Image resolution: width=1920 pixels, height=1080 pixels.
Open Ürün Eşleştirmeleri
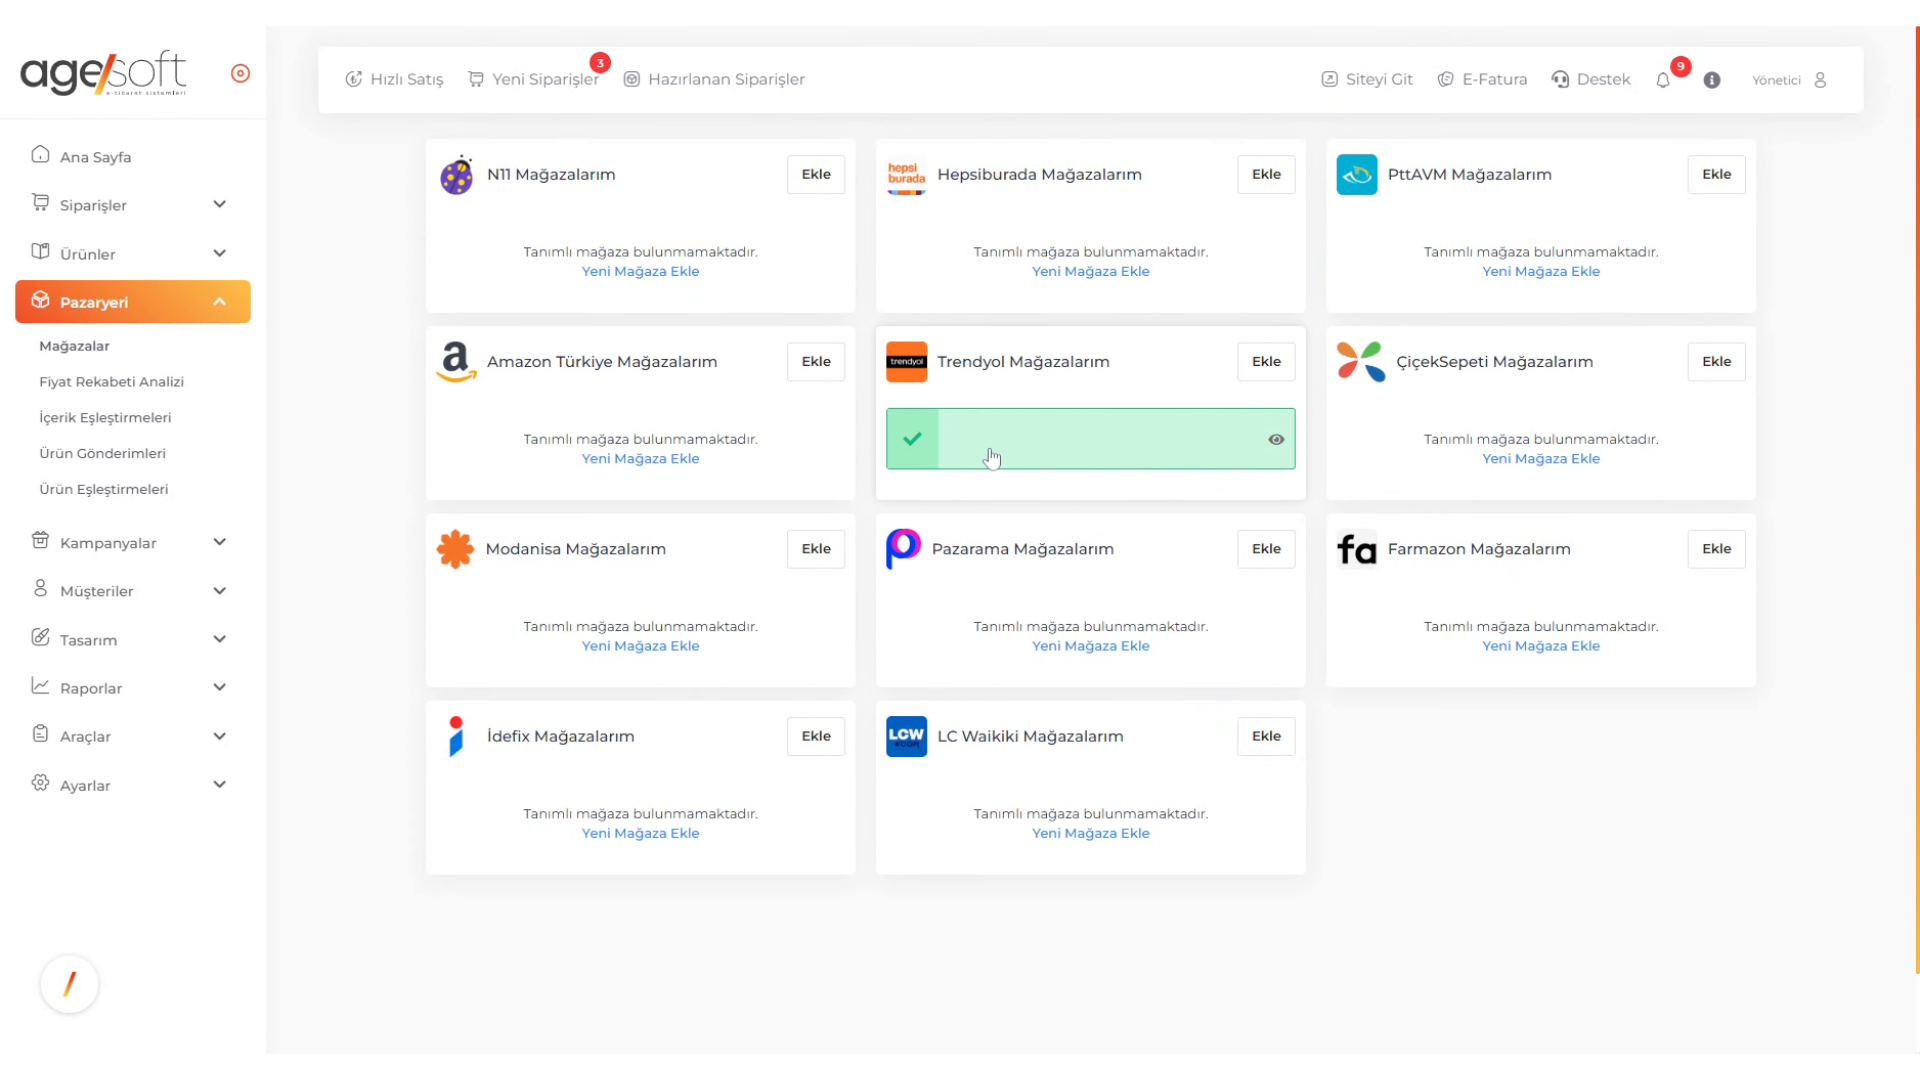[103, 490]
